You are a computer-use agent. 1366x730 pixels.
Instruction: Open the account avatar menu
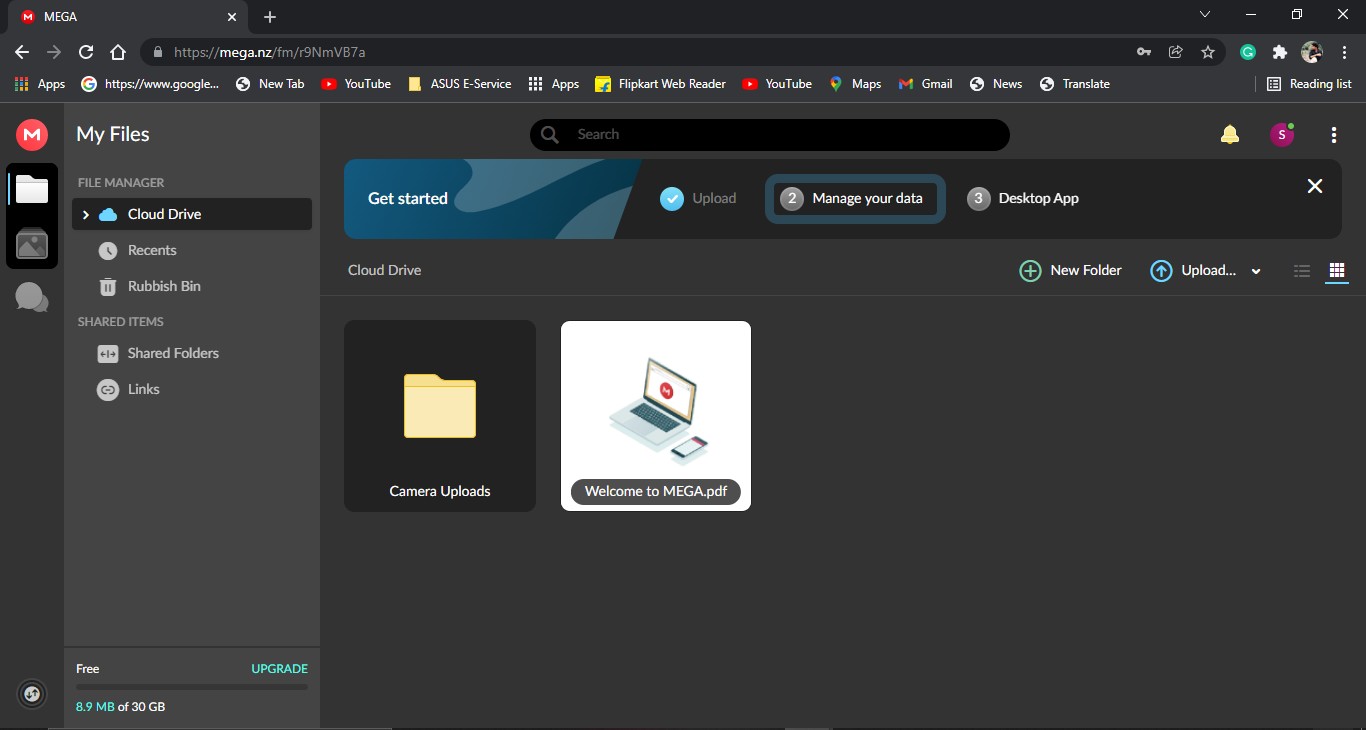pyautogui.click(x=1282, y=134)
